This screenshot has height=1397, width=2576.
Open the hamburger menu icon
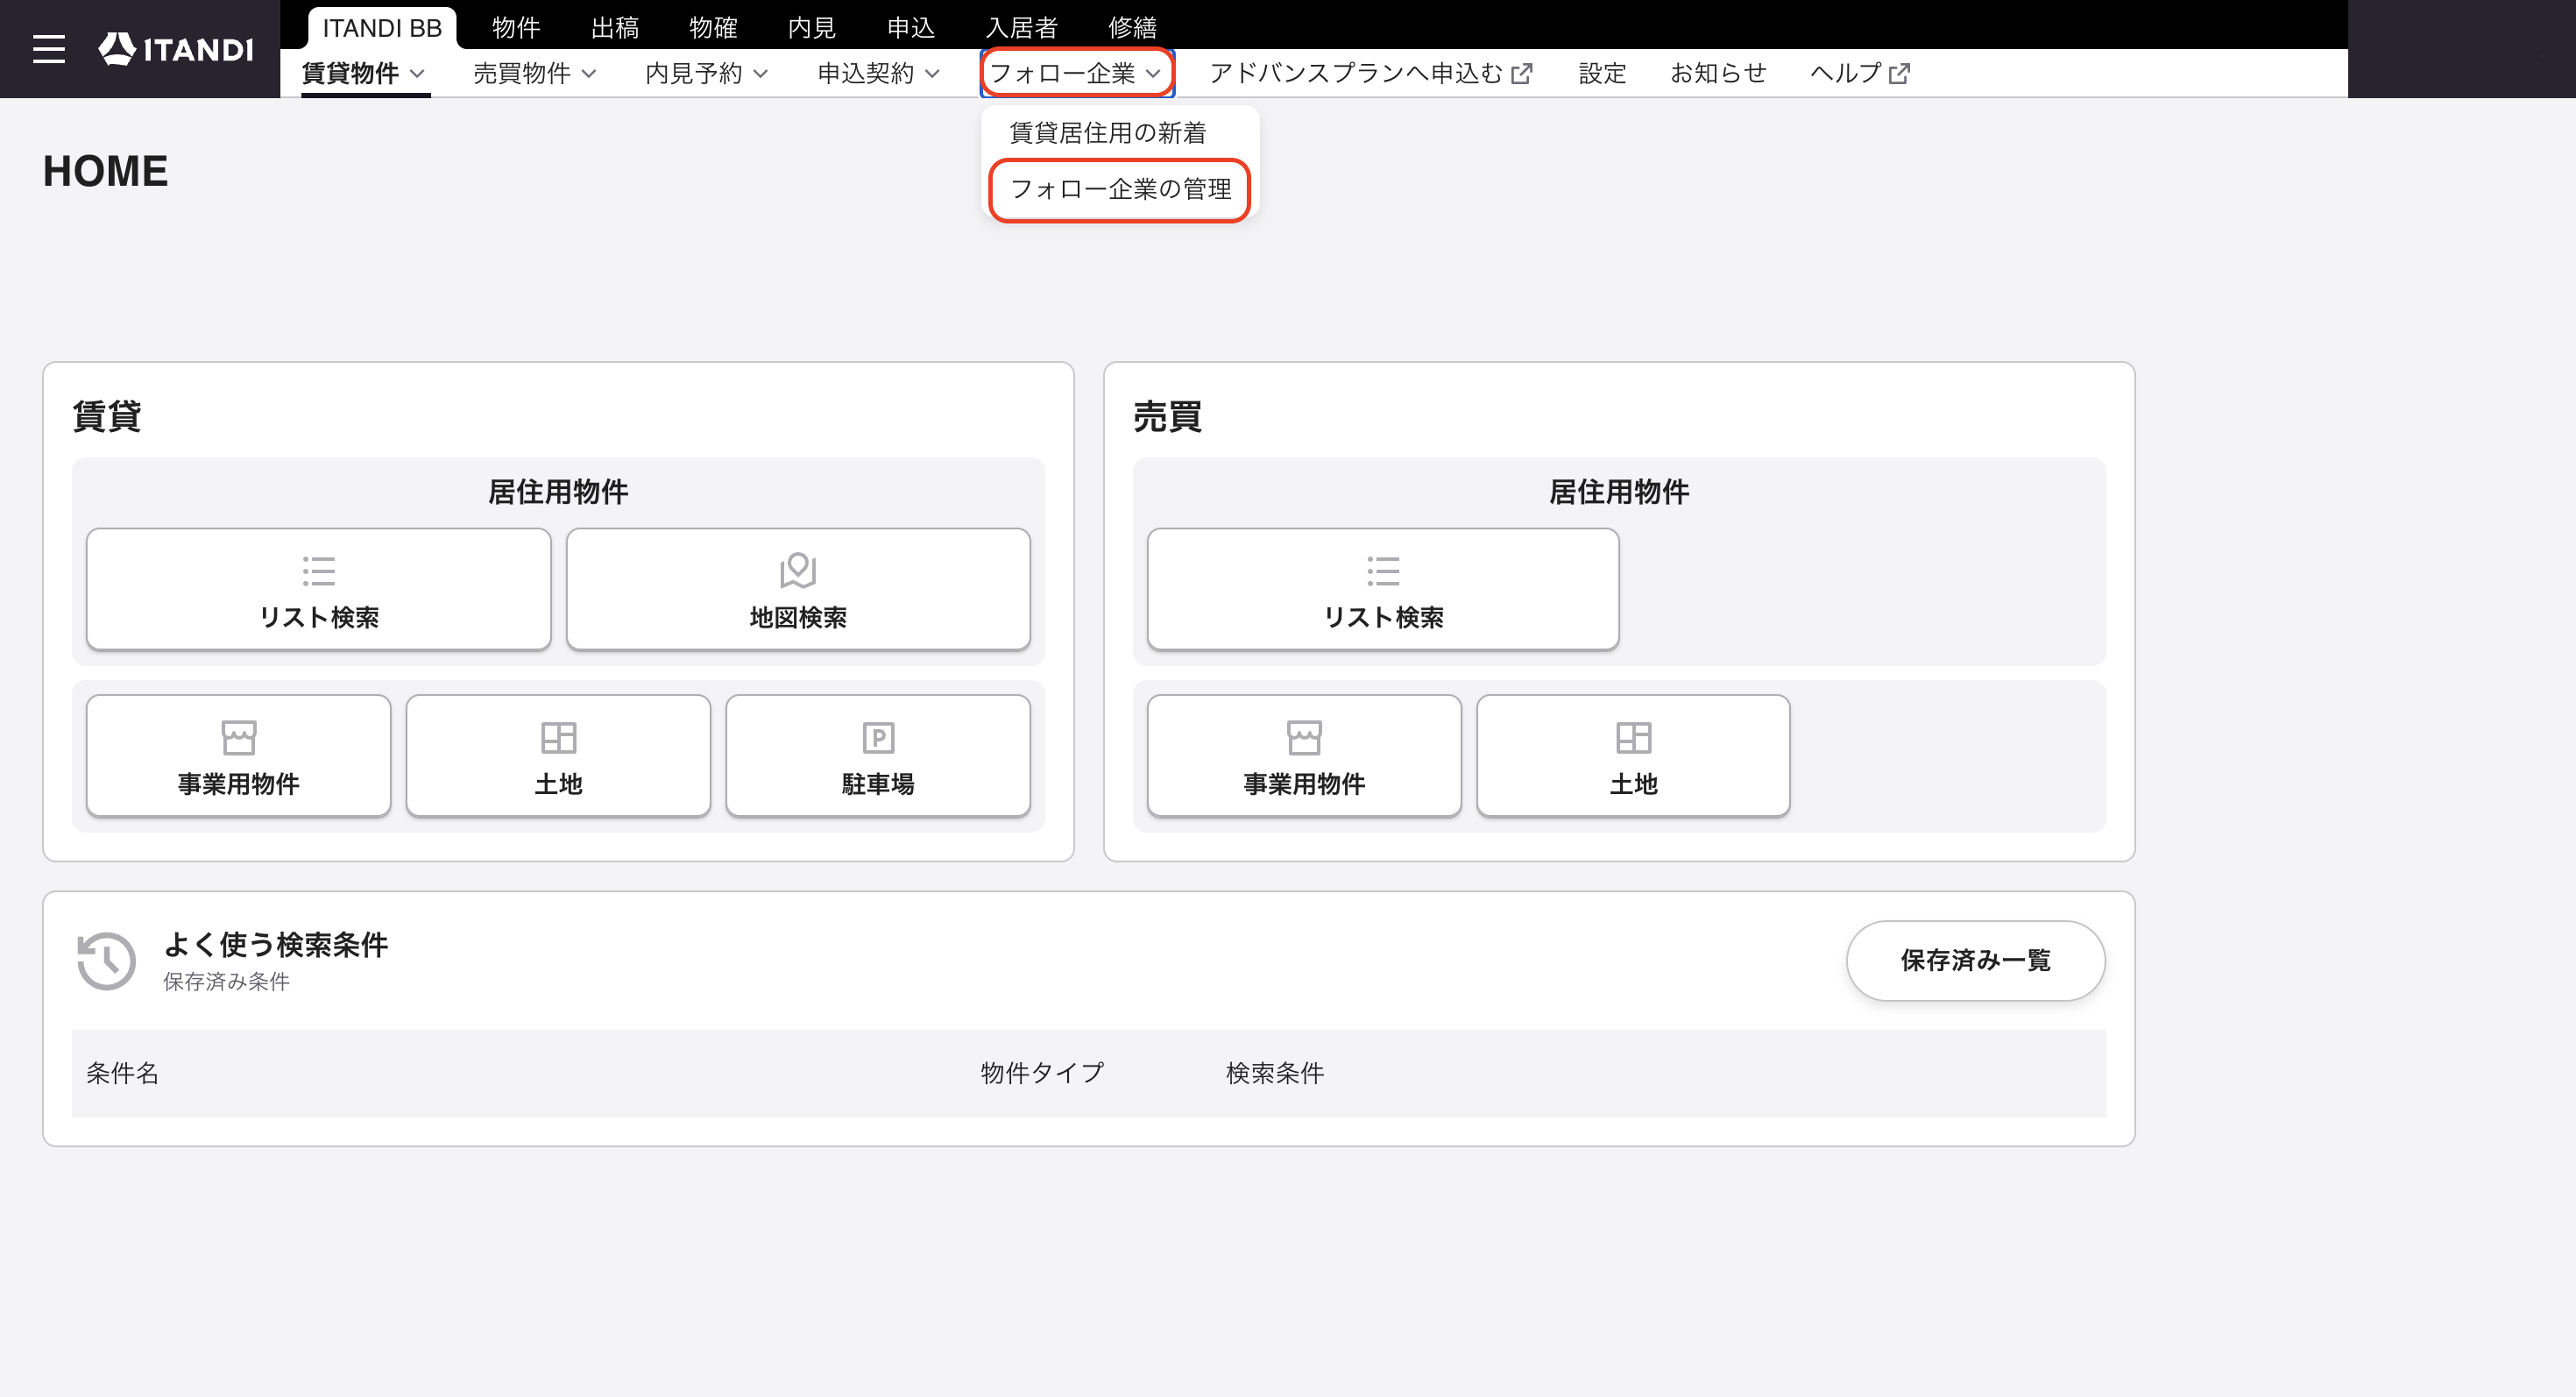[x=49, y=49]
